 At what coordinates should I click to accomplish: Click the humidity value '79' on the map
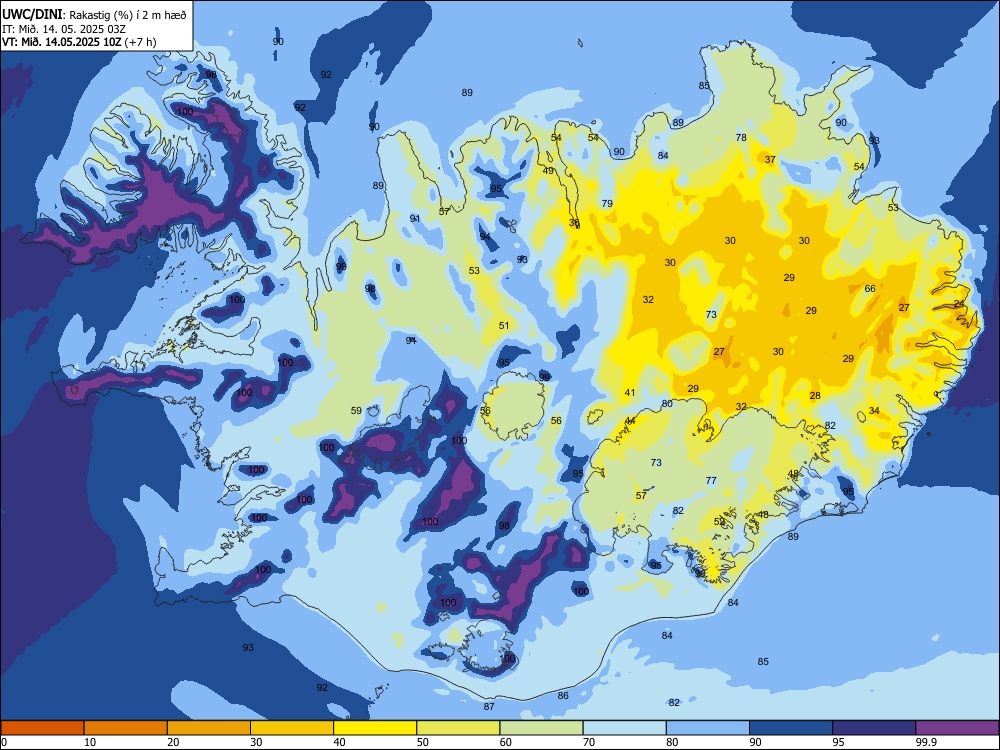(607, 203)
